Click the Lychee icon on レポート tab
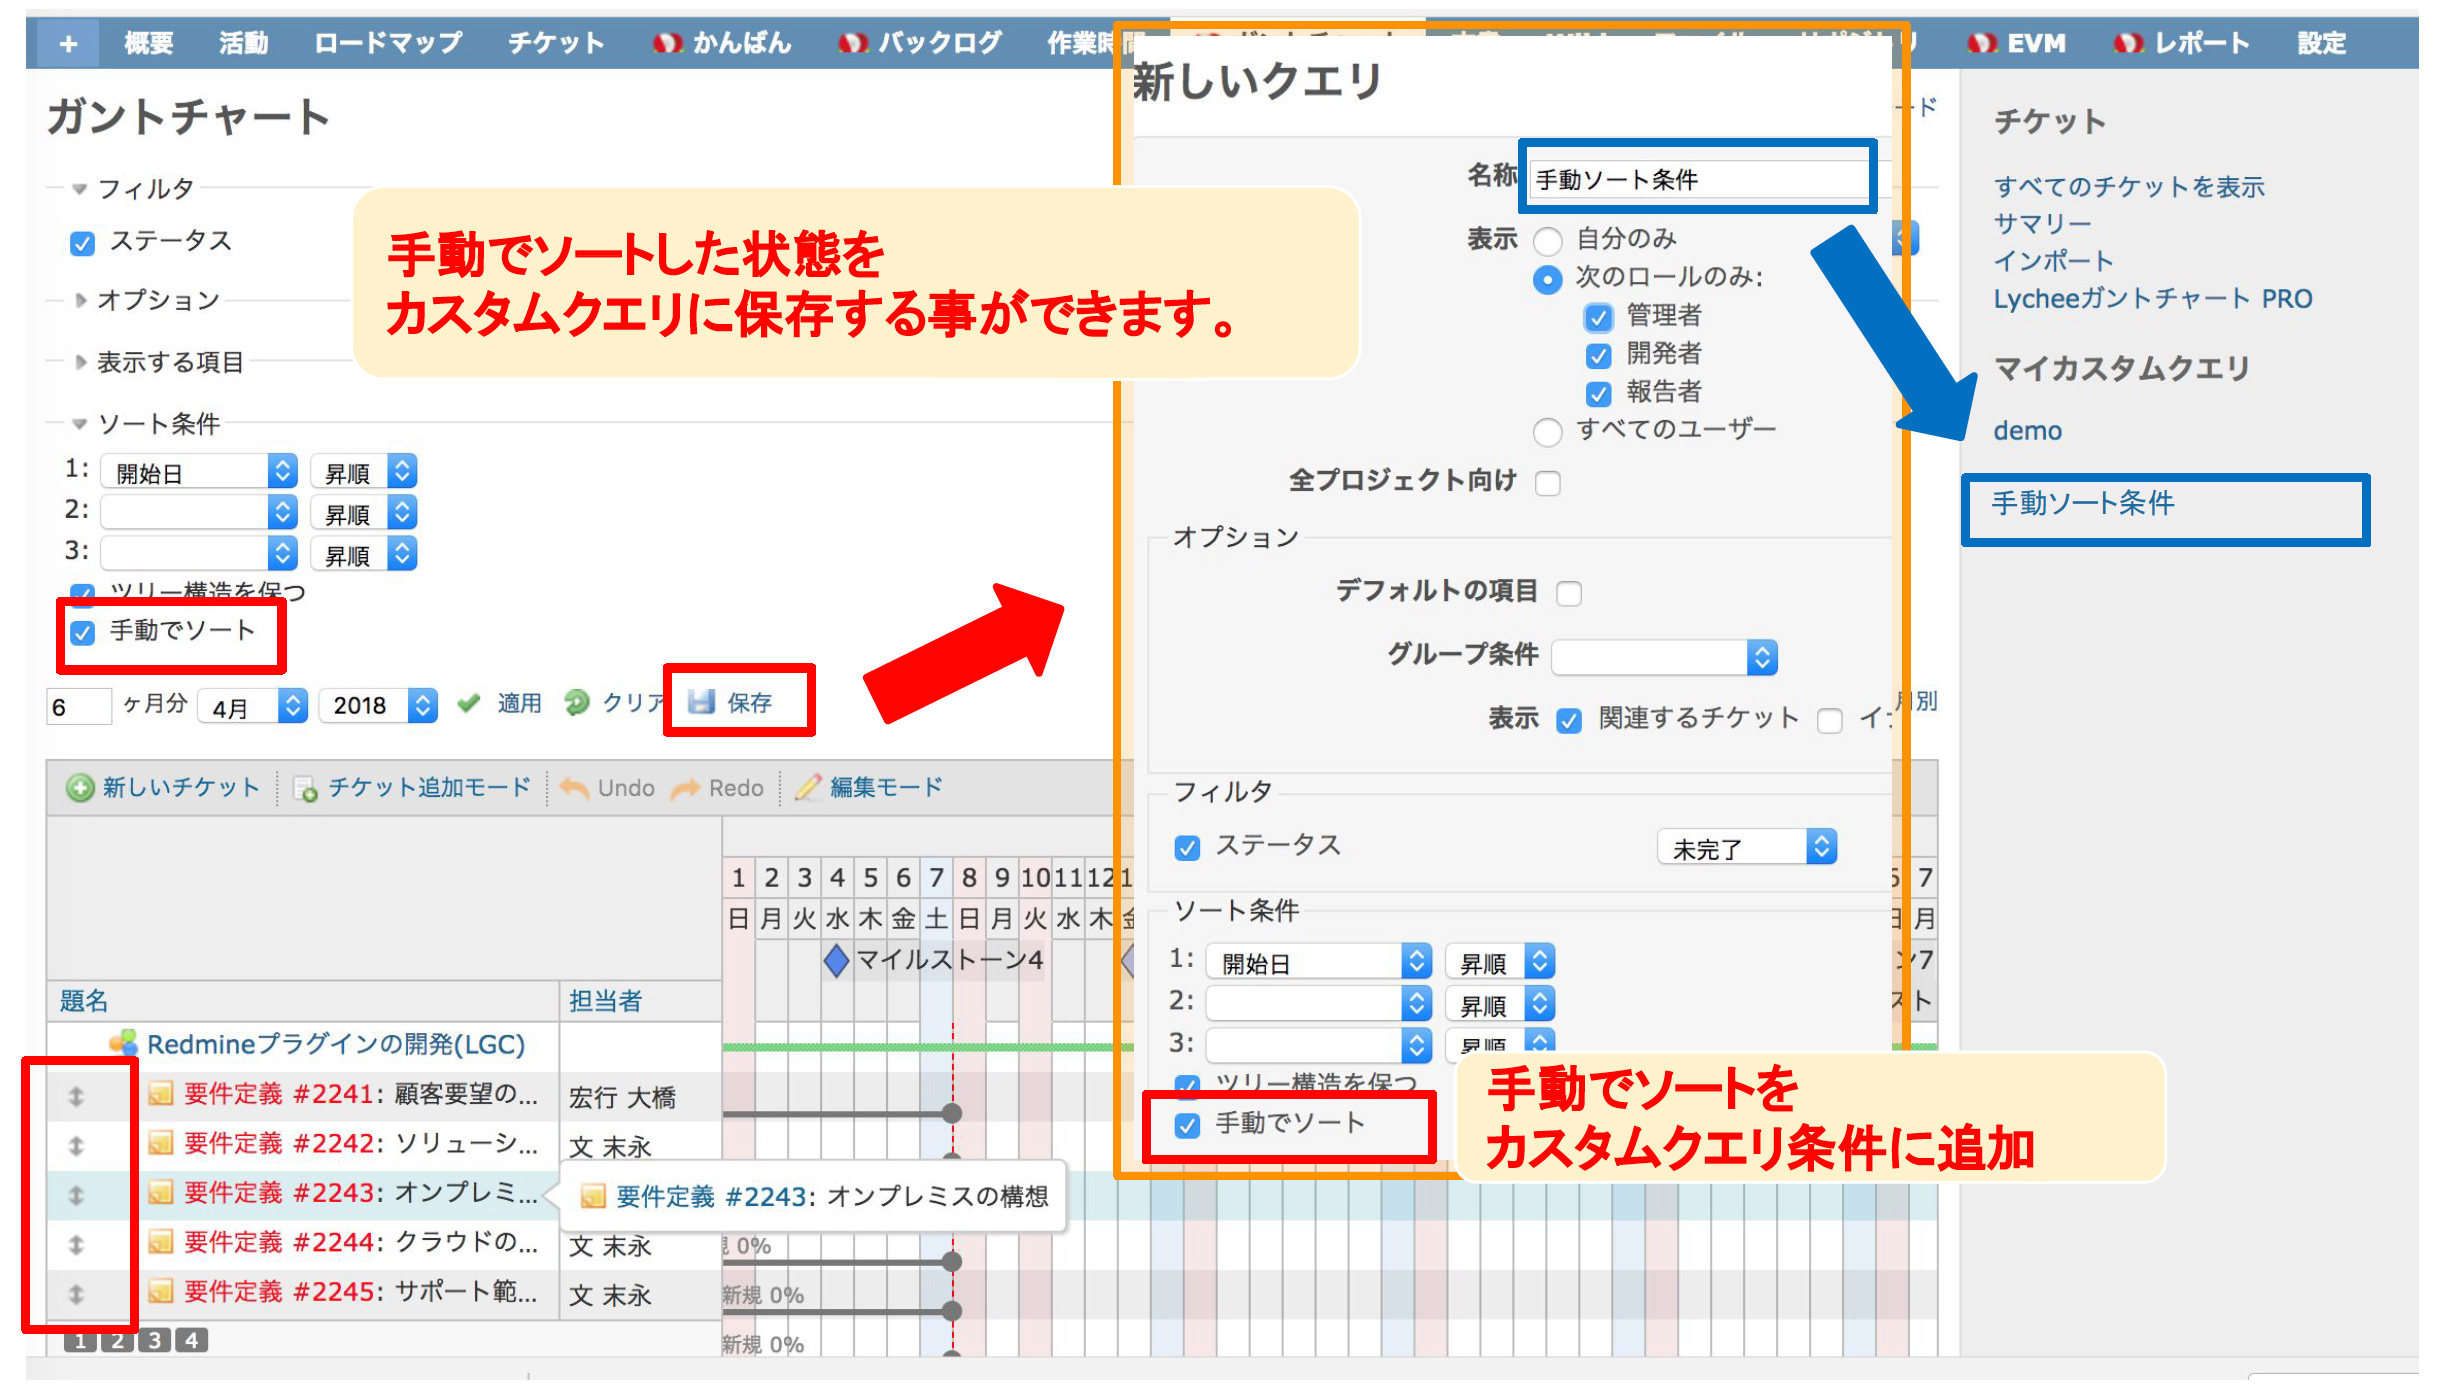 click(x=2129, y=43)
